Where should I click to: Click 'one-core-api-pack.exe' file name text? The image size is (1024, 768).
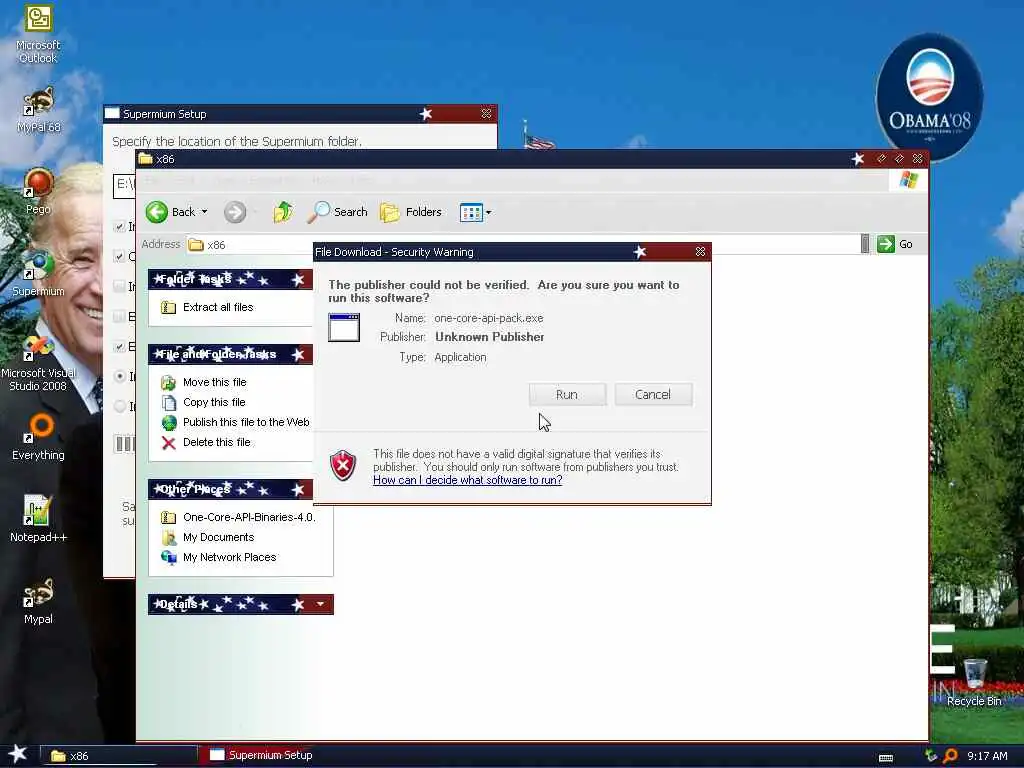488,318
